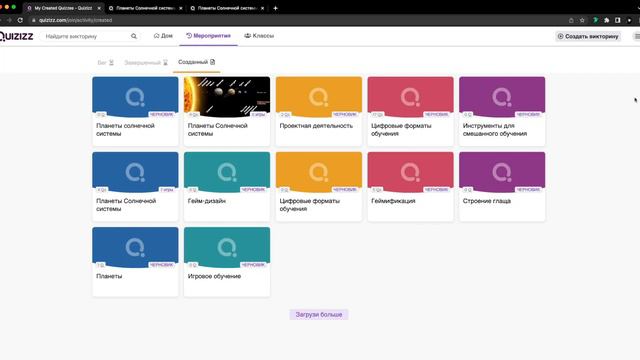This screenshot has width=640, height=360.
Task: Switch to the Созданный tab
Action: pos(196,62)
